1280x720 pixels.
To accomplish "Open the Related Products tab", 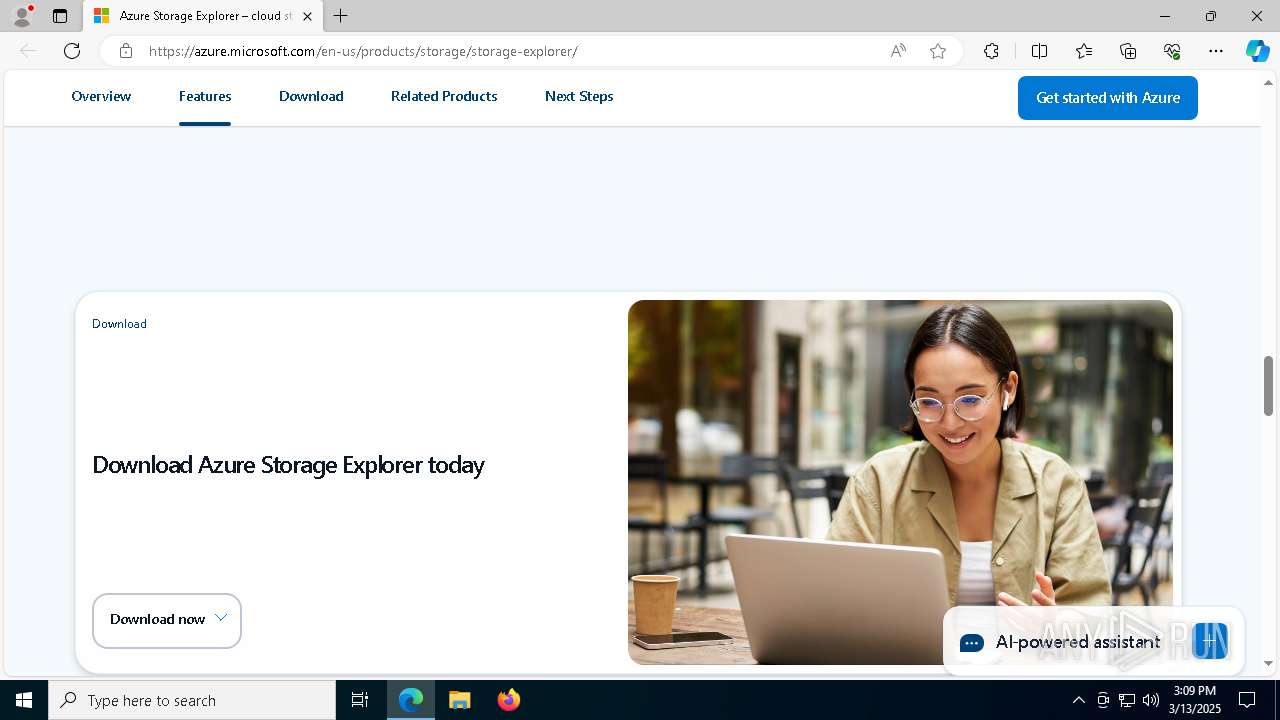I will click(444, 96).
